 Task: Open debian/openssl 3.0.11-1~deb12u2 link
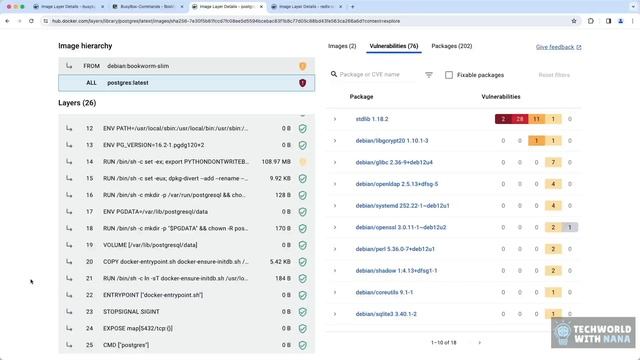point(401,227)
